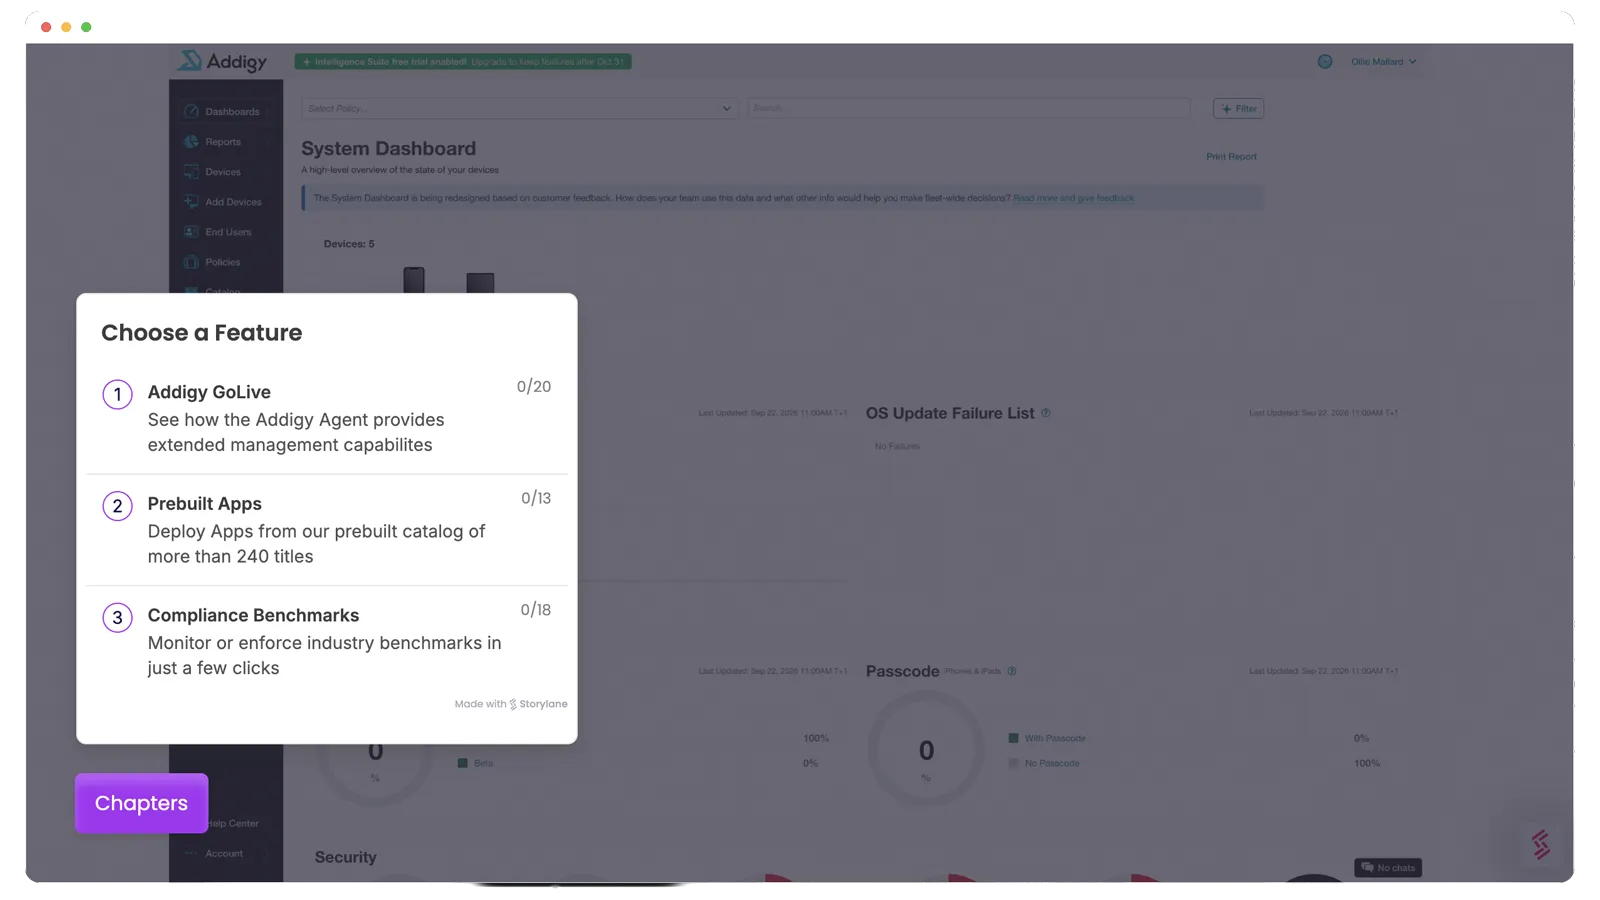Click the 0/20 progress count
Screen dimensions: 1600x900
534,387
